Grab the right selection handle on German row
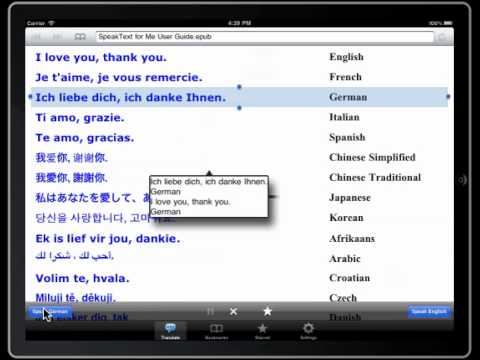Image resolution: width=480 pixels, height=360 pixels. click(448, 97)
